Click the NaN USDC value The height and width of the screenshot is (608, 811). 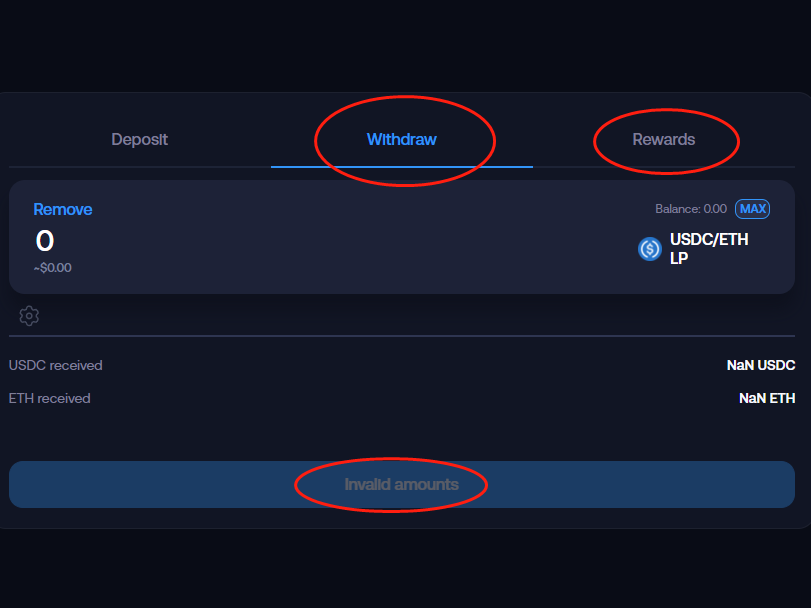[x=760, y=365]
